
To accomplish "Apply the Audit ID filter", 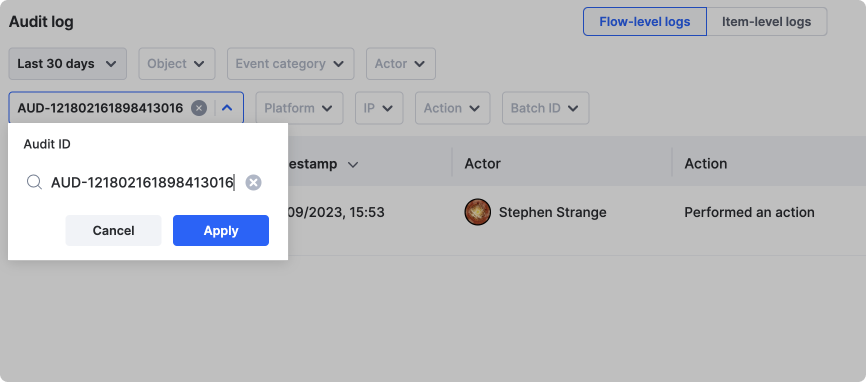I will [x=221, y=230].
